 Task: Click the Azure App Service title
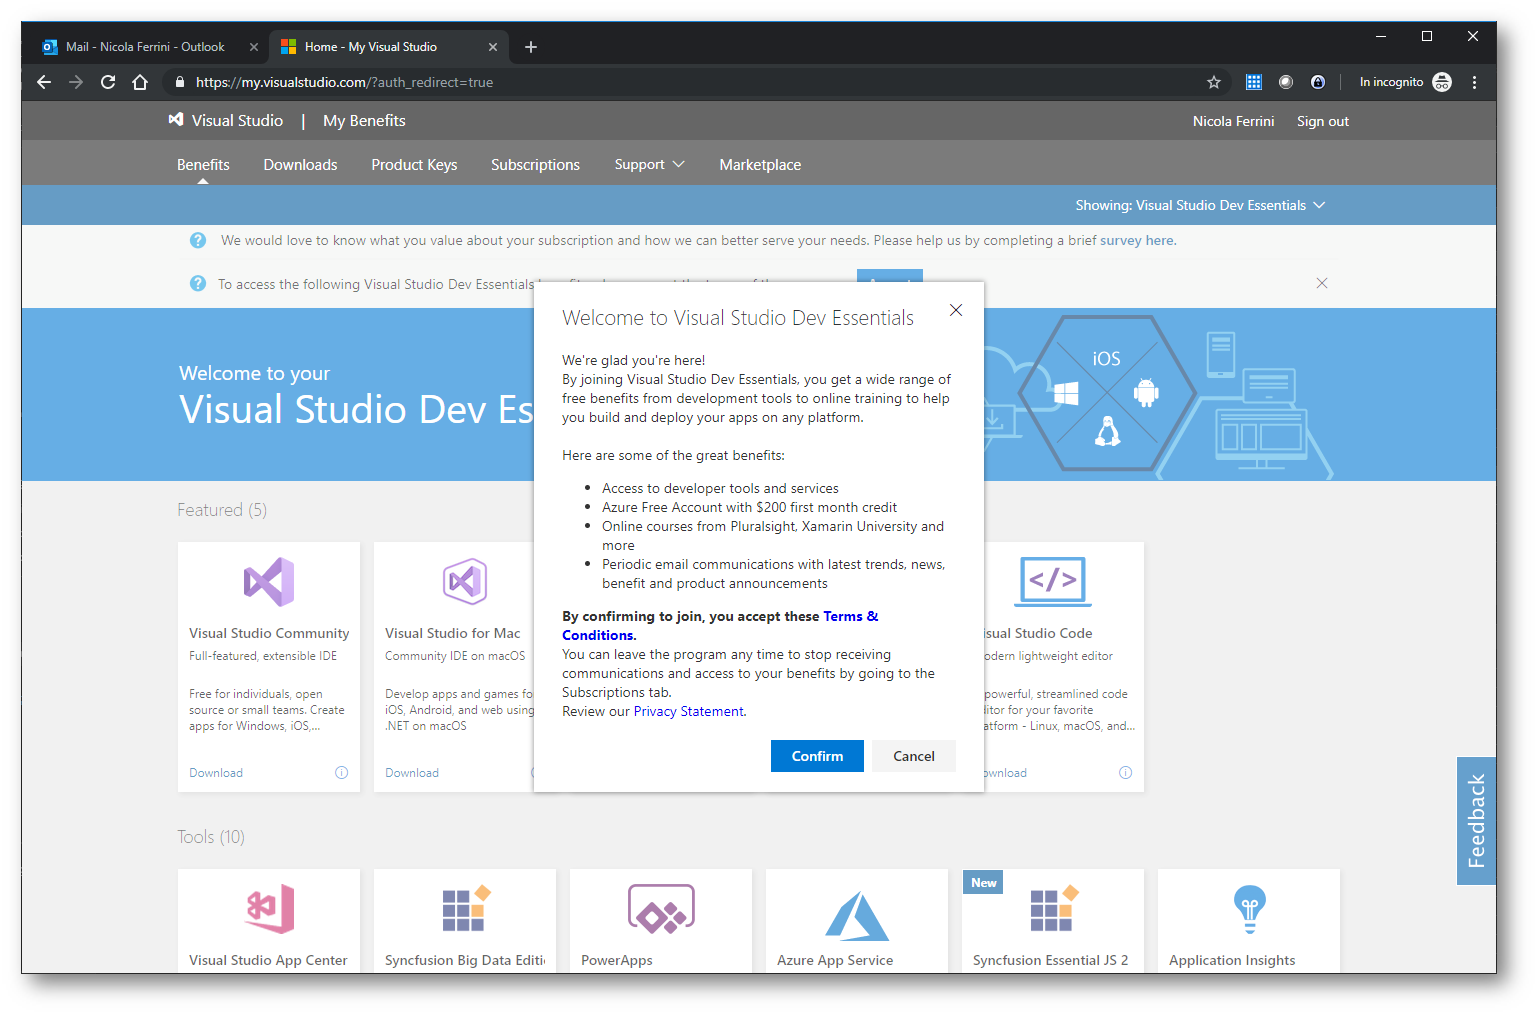835,960
